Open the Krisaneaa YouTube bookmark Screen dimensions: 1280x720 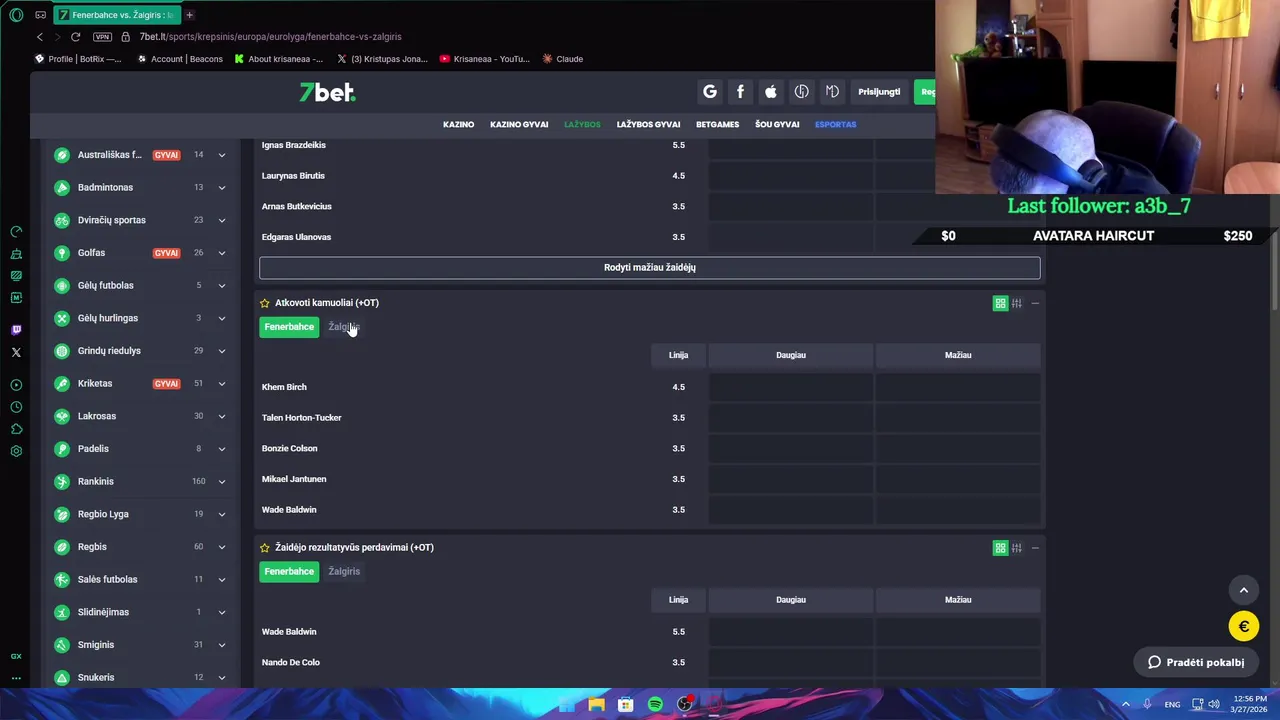[484, 59]
